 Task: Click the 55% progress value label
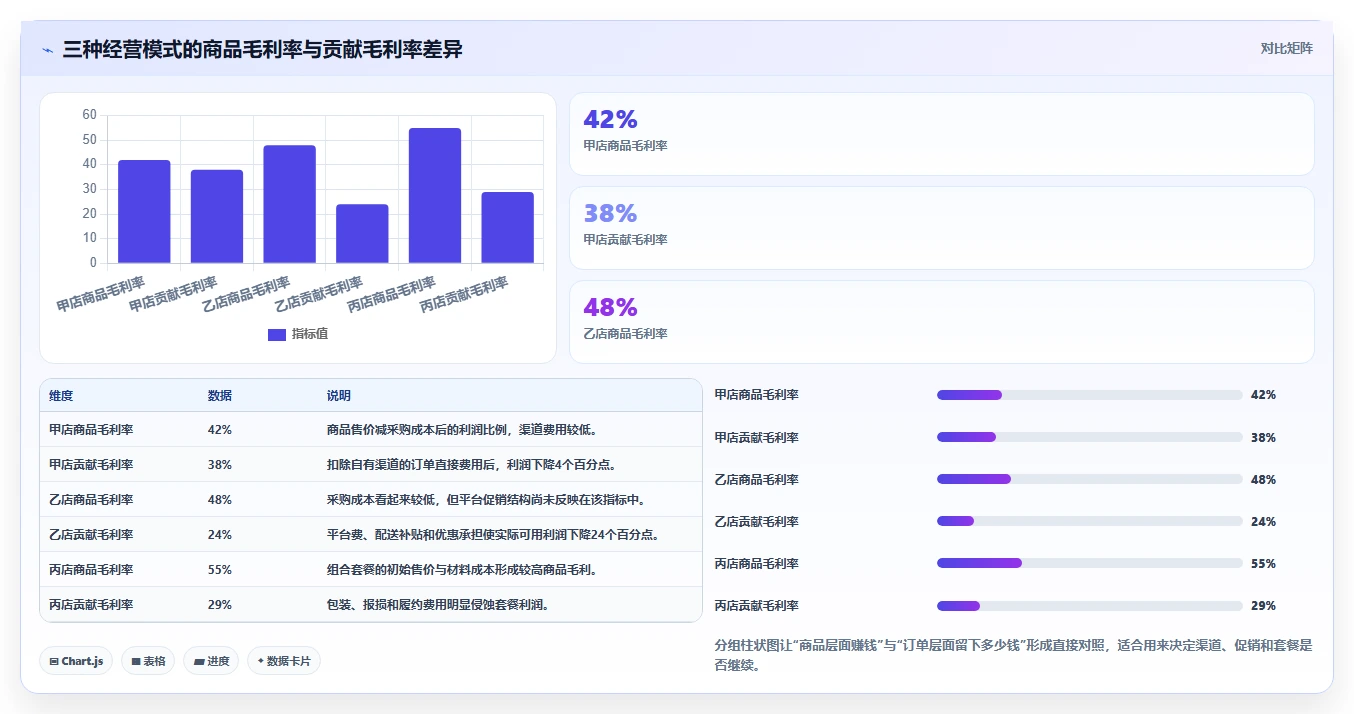coord(1263,563)
